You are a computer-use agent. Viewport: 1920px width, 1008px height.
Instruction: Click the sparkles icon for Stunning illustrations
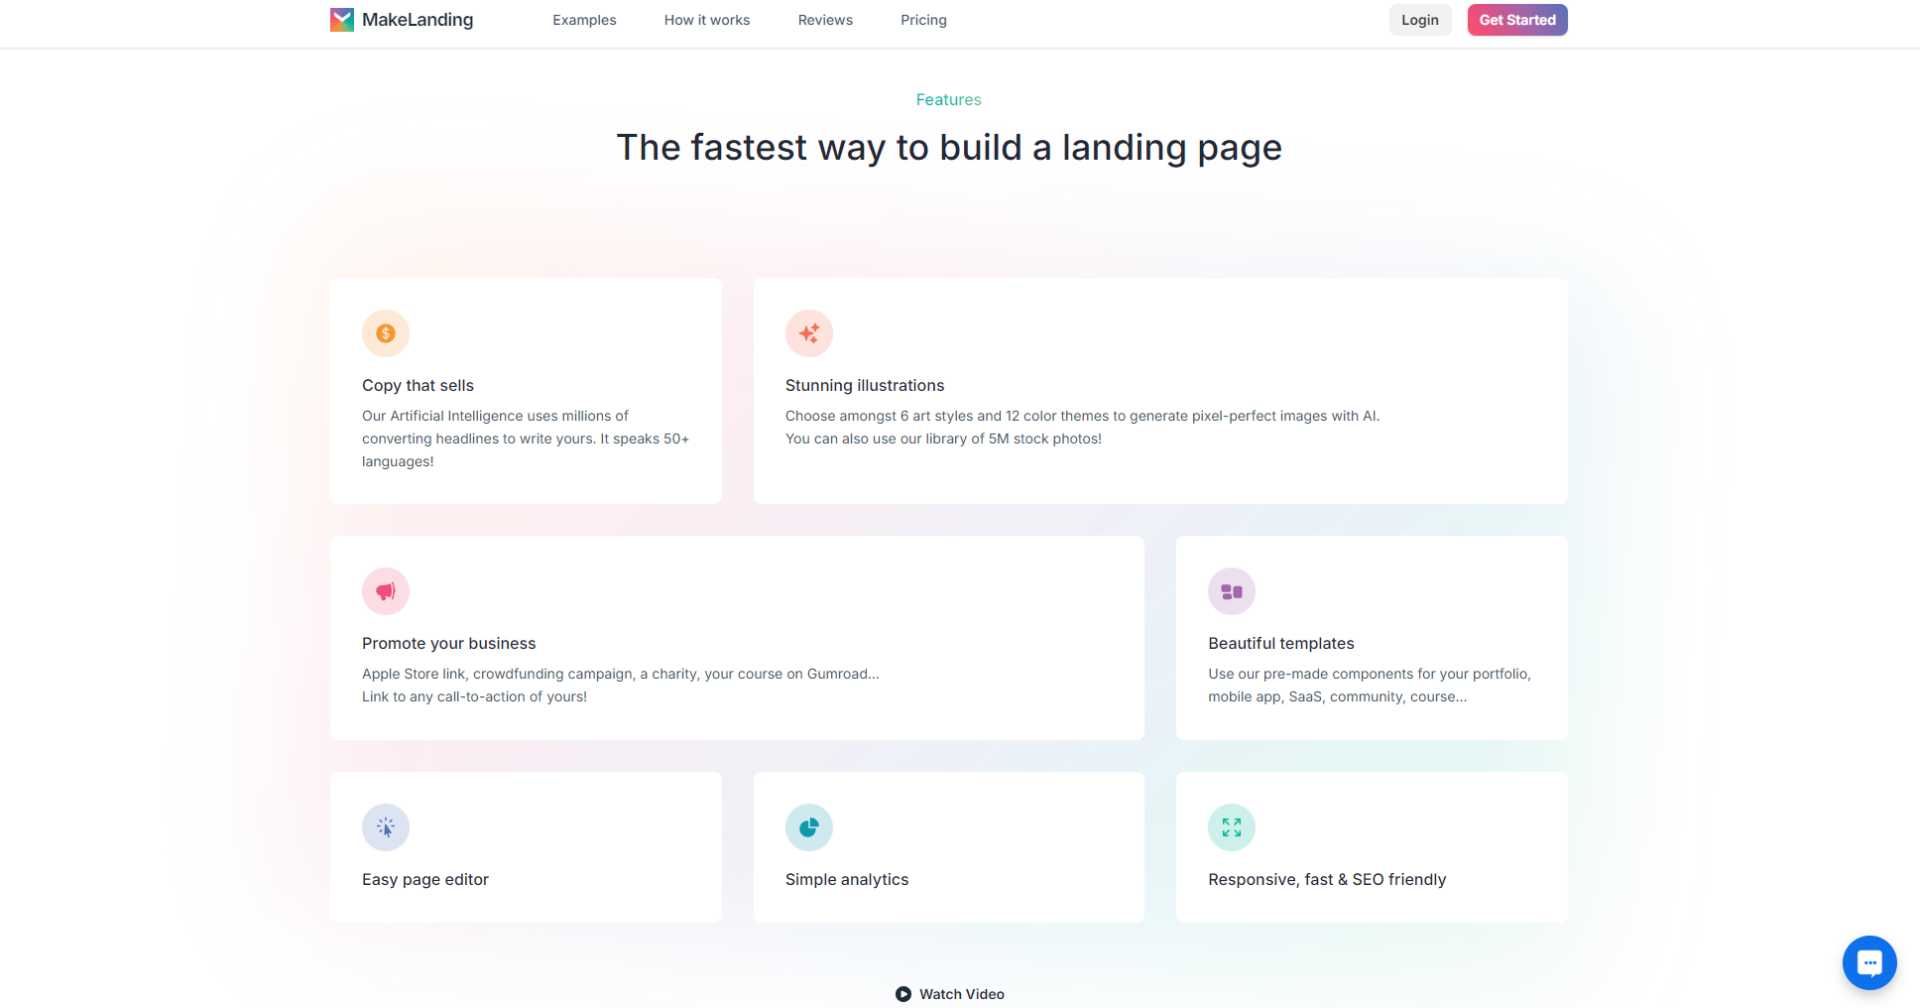(808, 333)
